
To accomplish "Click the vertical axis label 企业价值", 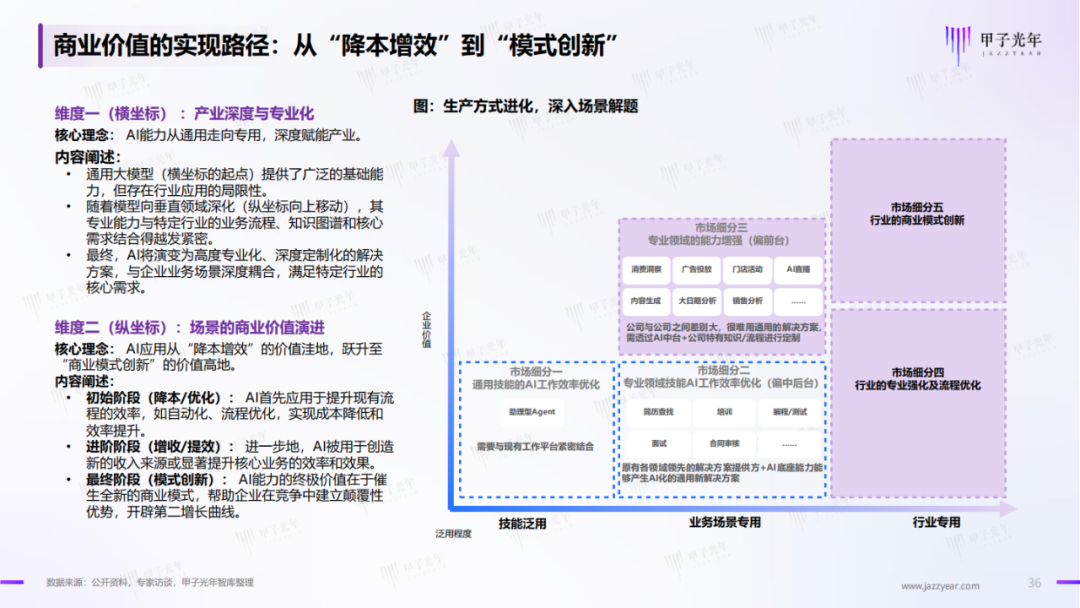I will coord(426,330).
